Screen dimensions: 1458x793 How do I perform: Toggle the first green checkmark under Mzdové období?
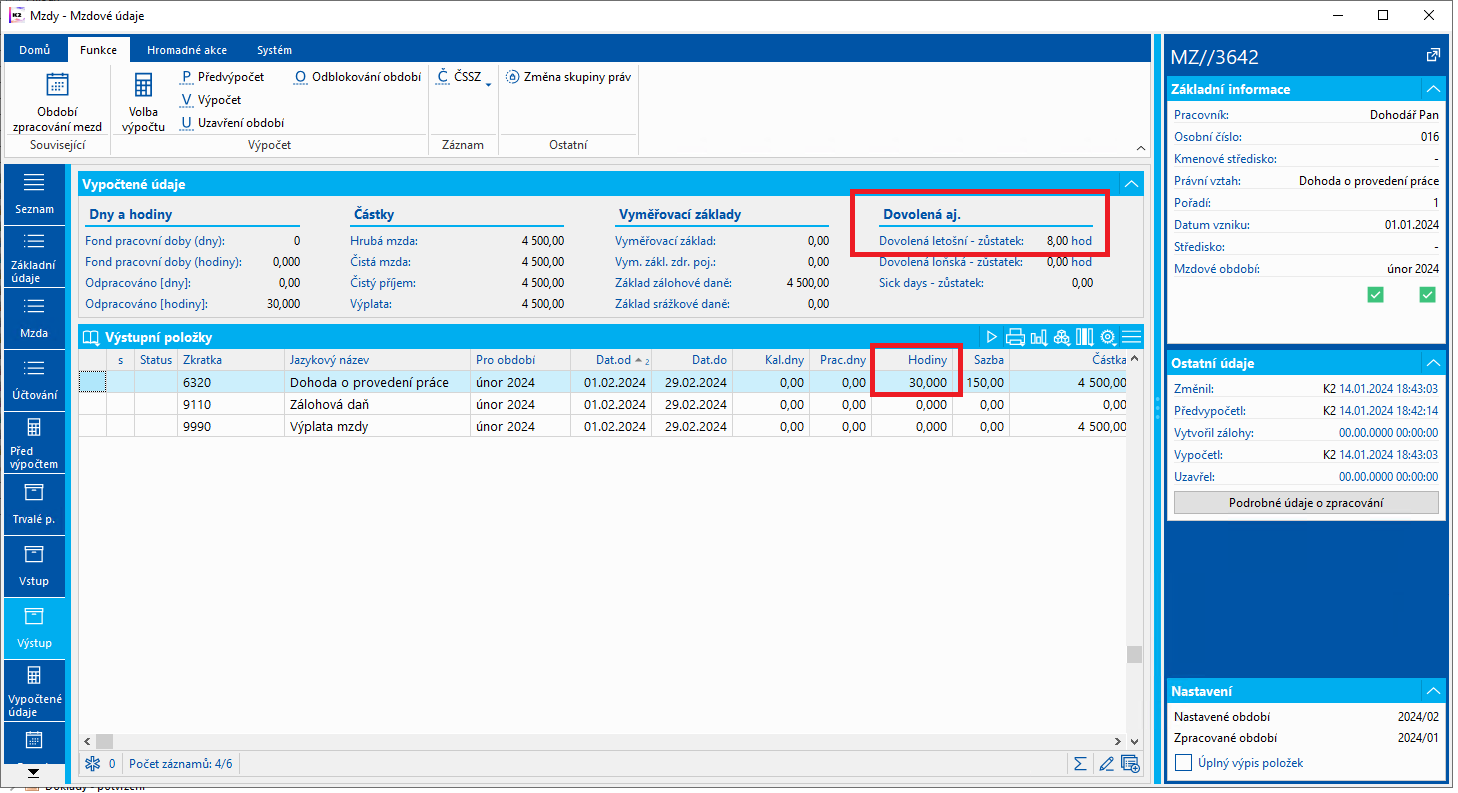point(1375,294)
